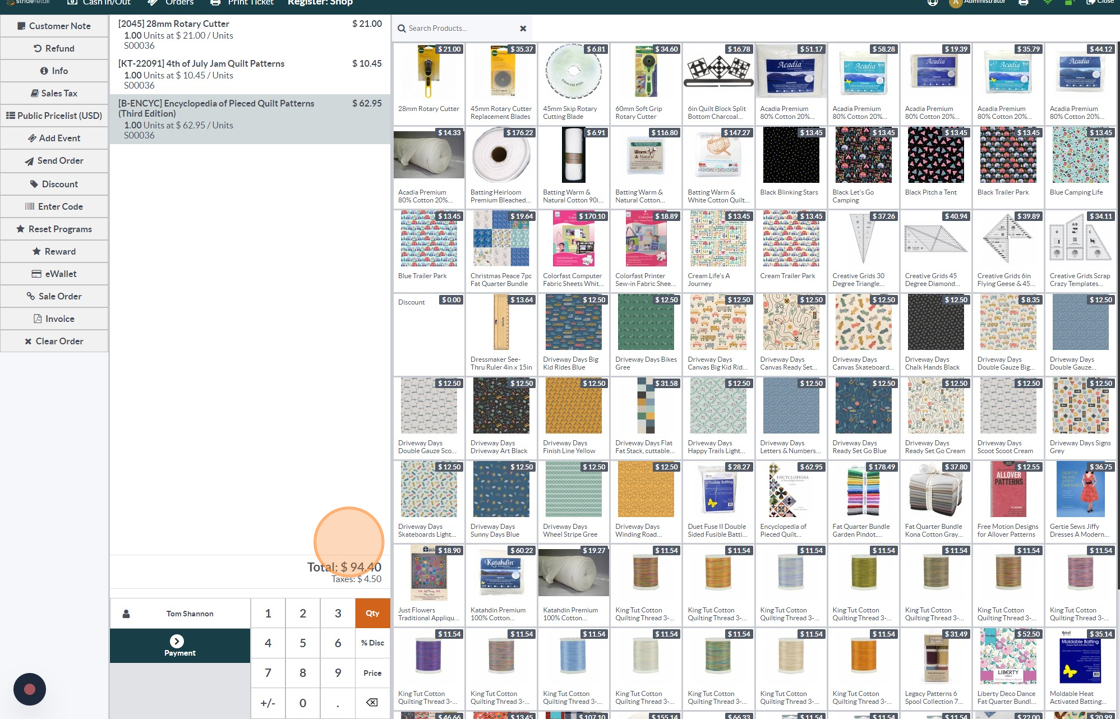Click the round record button at bottom left
The image size is (1120, 719).
29,690
